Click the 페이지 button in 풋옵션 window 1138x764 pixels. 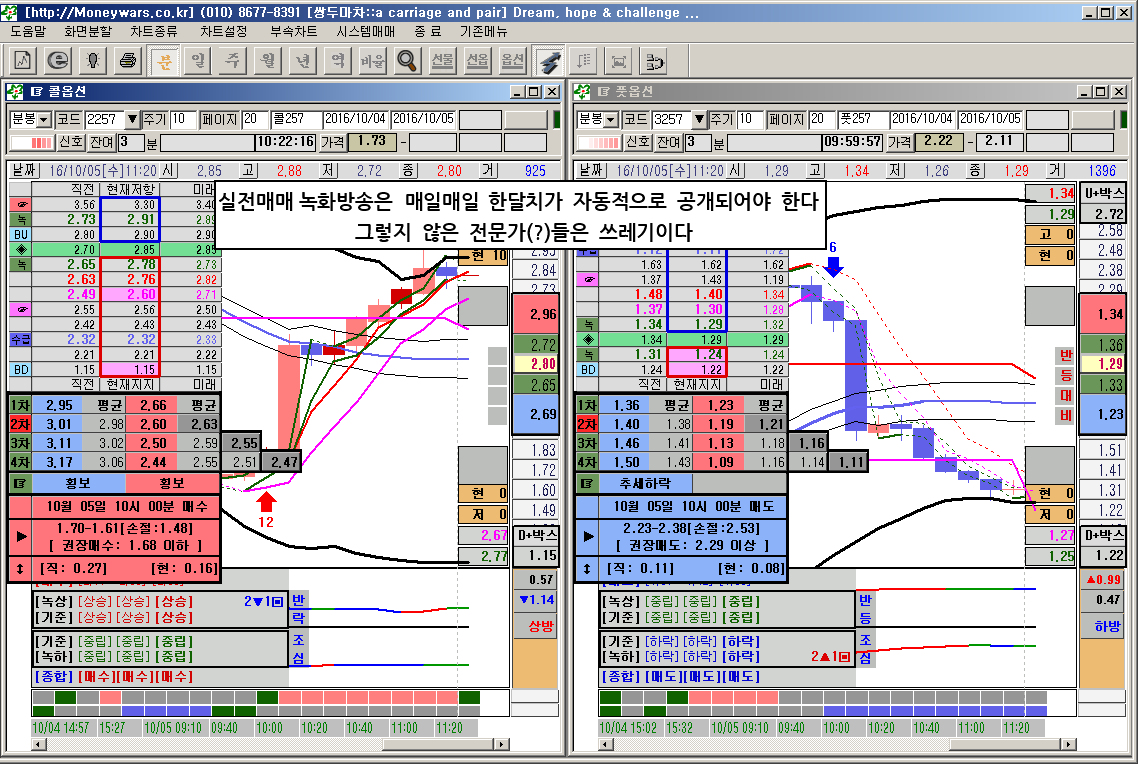787,119
